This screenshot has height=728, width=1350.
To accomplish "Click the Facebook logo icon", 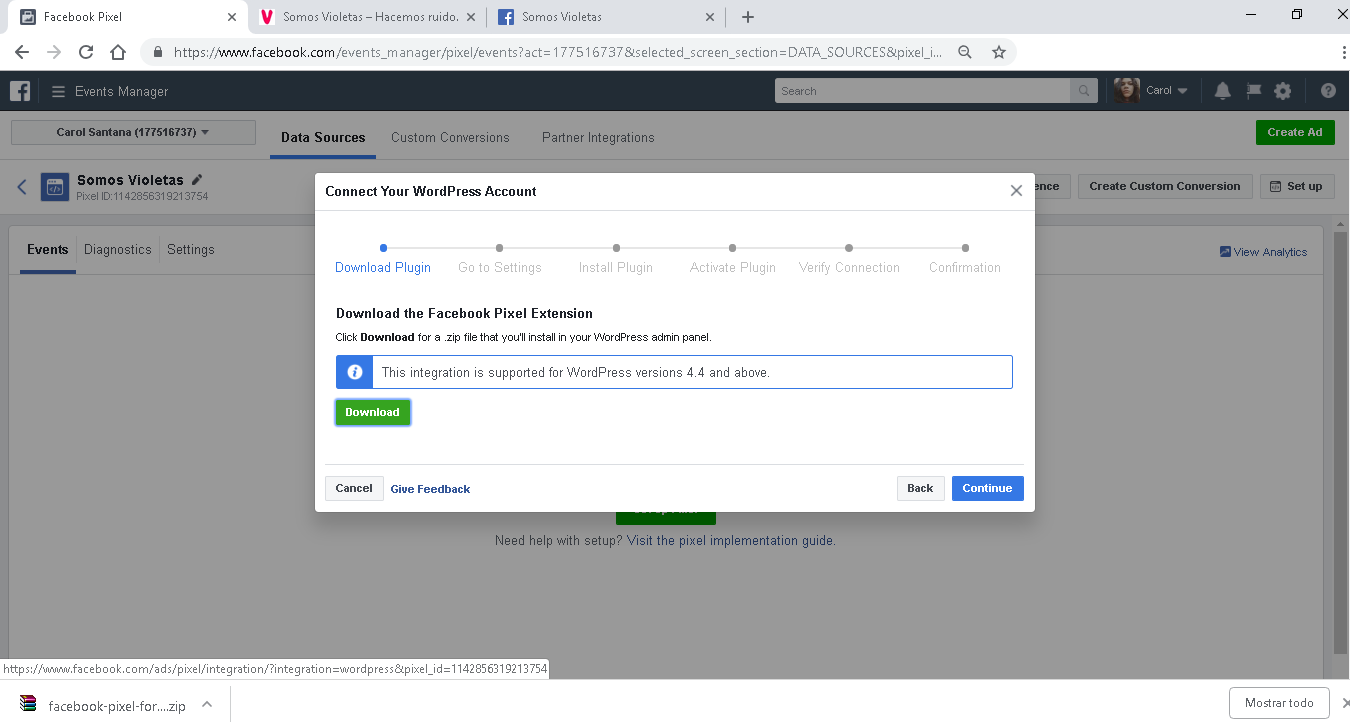I will click(20, 91).
